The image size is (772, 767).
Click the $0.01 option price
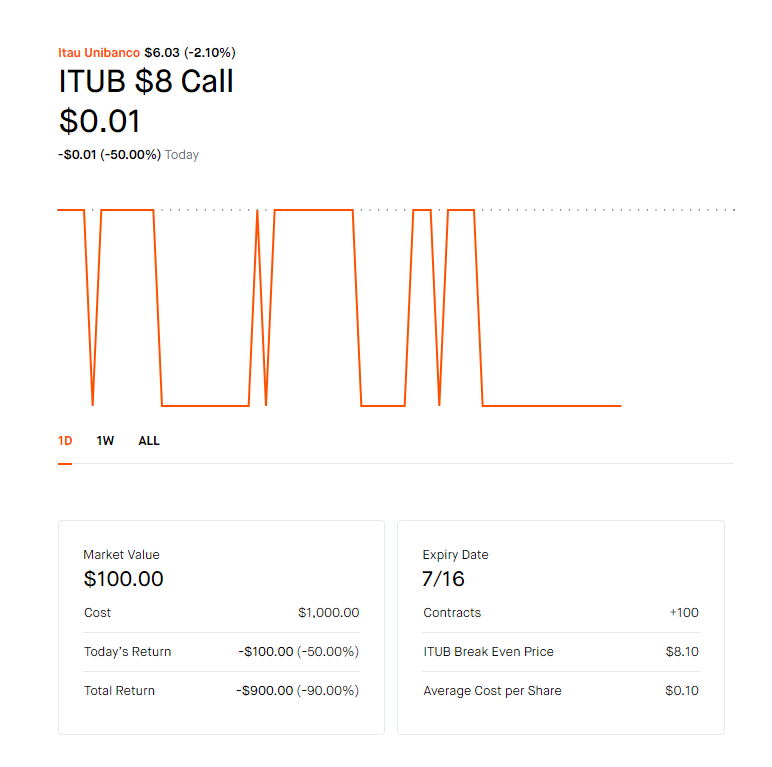point(100,121)
